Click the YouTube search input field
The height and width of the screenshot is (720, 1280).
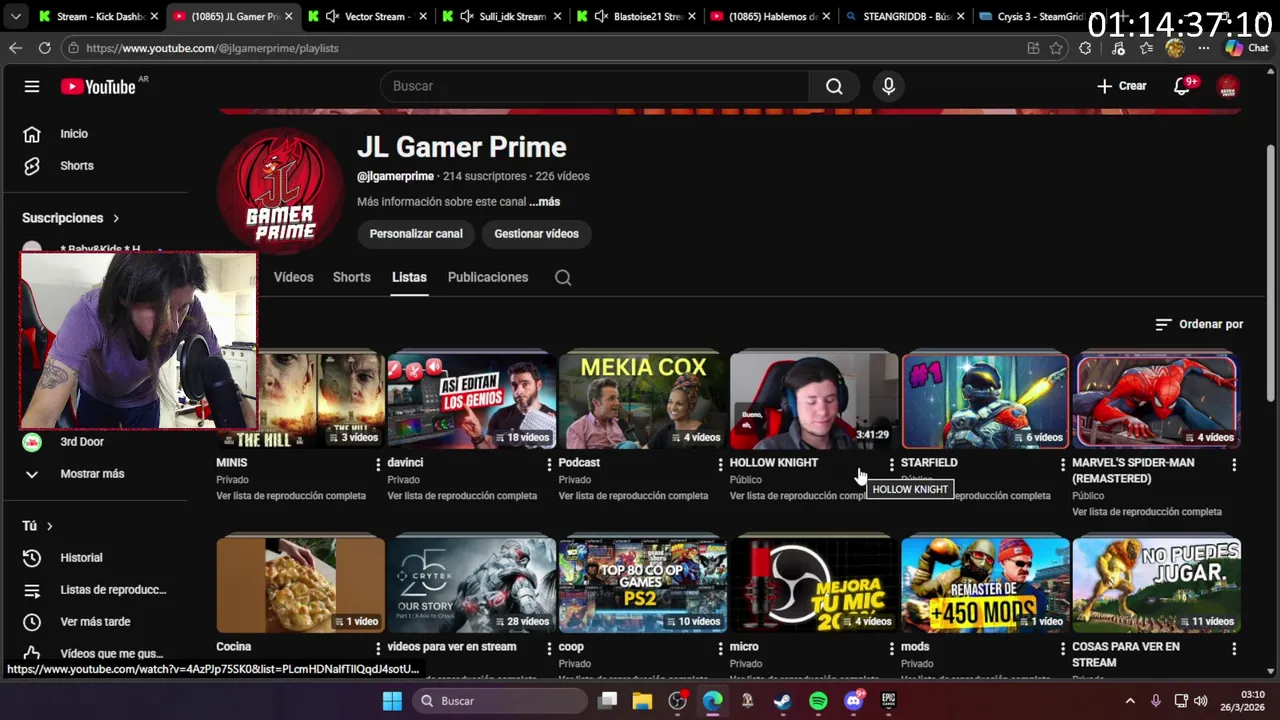tap(594, 86)
